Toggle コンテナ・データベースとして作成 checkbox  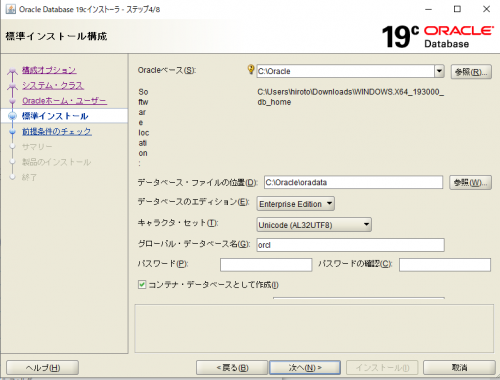[x=142, y=285]
